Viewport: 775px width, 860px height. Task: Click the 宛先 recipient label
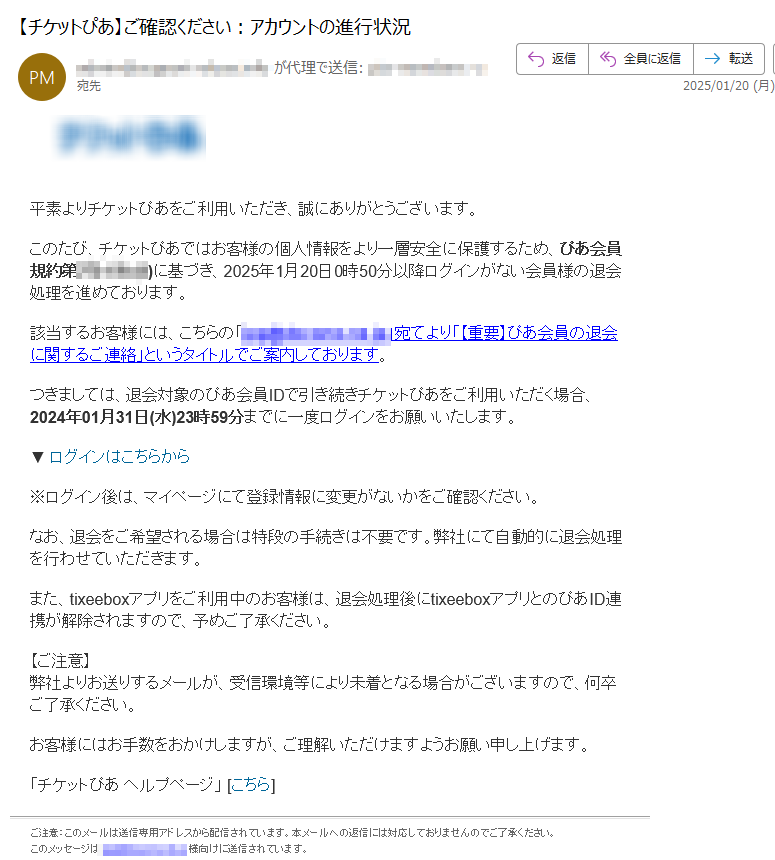pyautogui.click(x=88, y=86)
